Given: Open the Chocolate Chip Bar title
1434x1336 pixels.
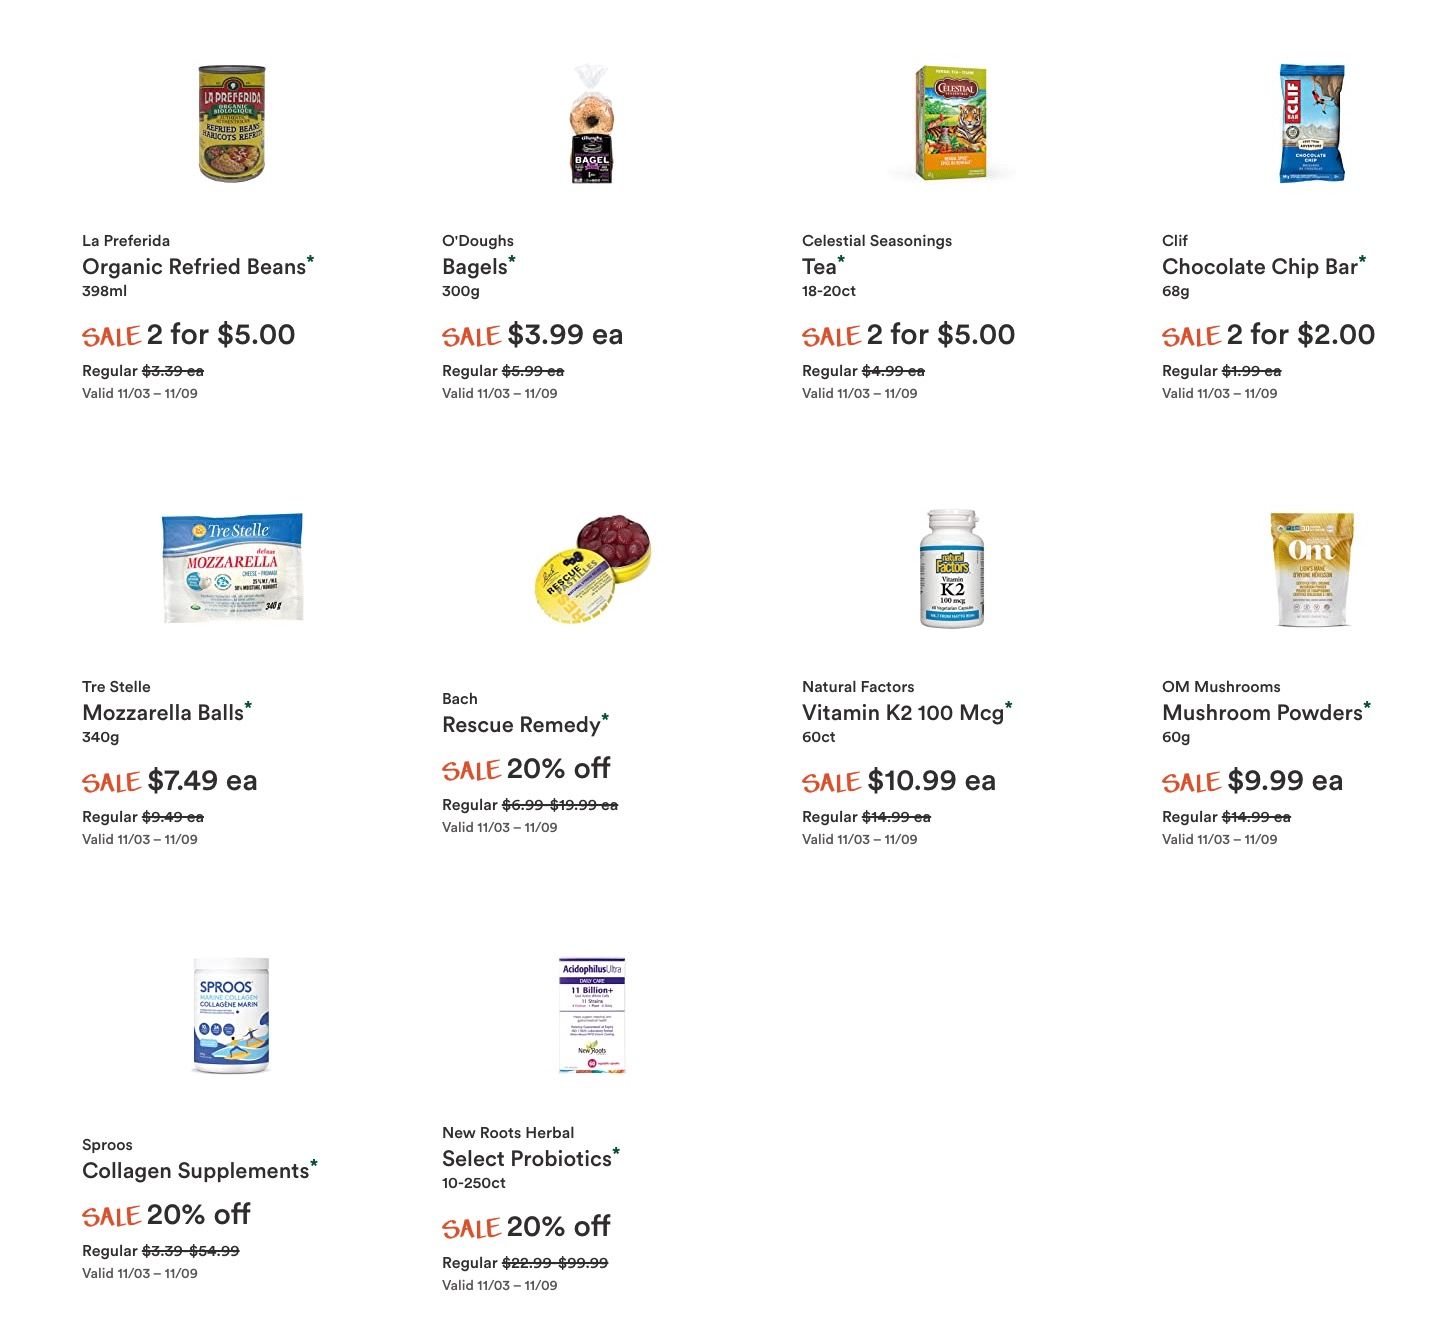Looking at the screenshot, I should pyautogui.click(x=1260, y=267).
